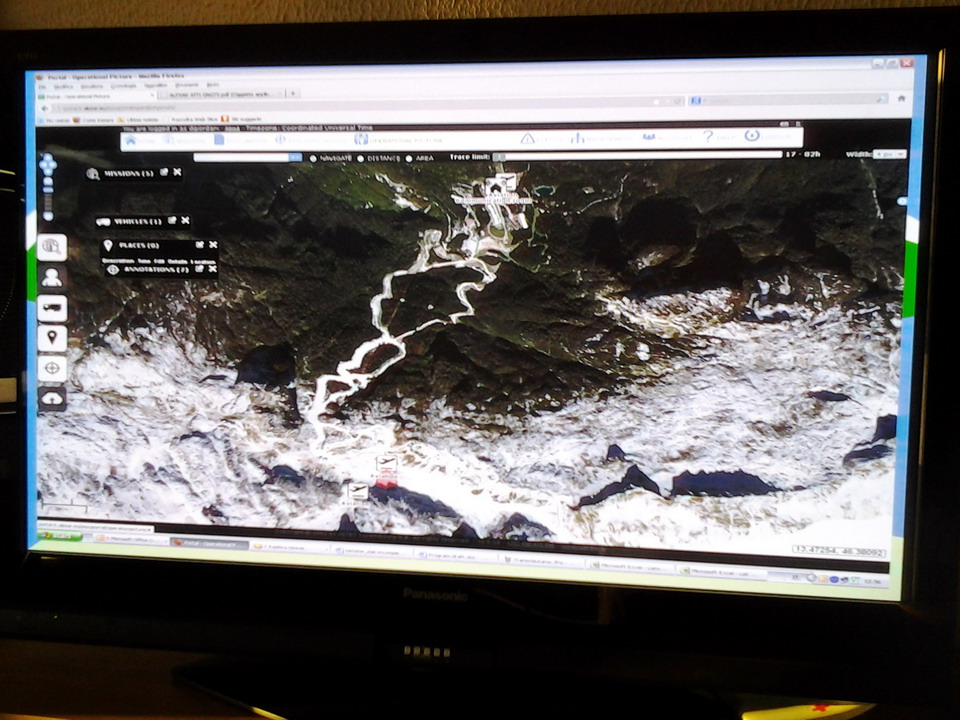Open the Help menu item
The image size is (960, 720).
click(x=710, y=138)
